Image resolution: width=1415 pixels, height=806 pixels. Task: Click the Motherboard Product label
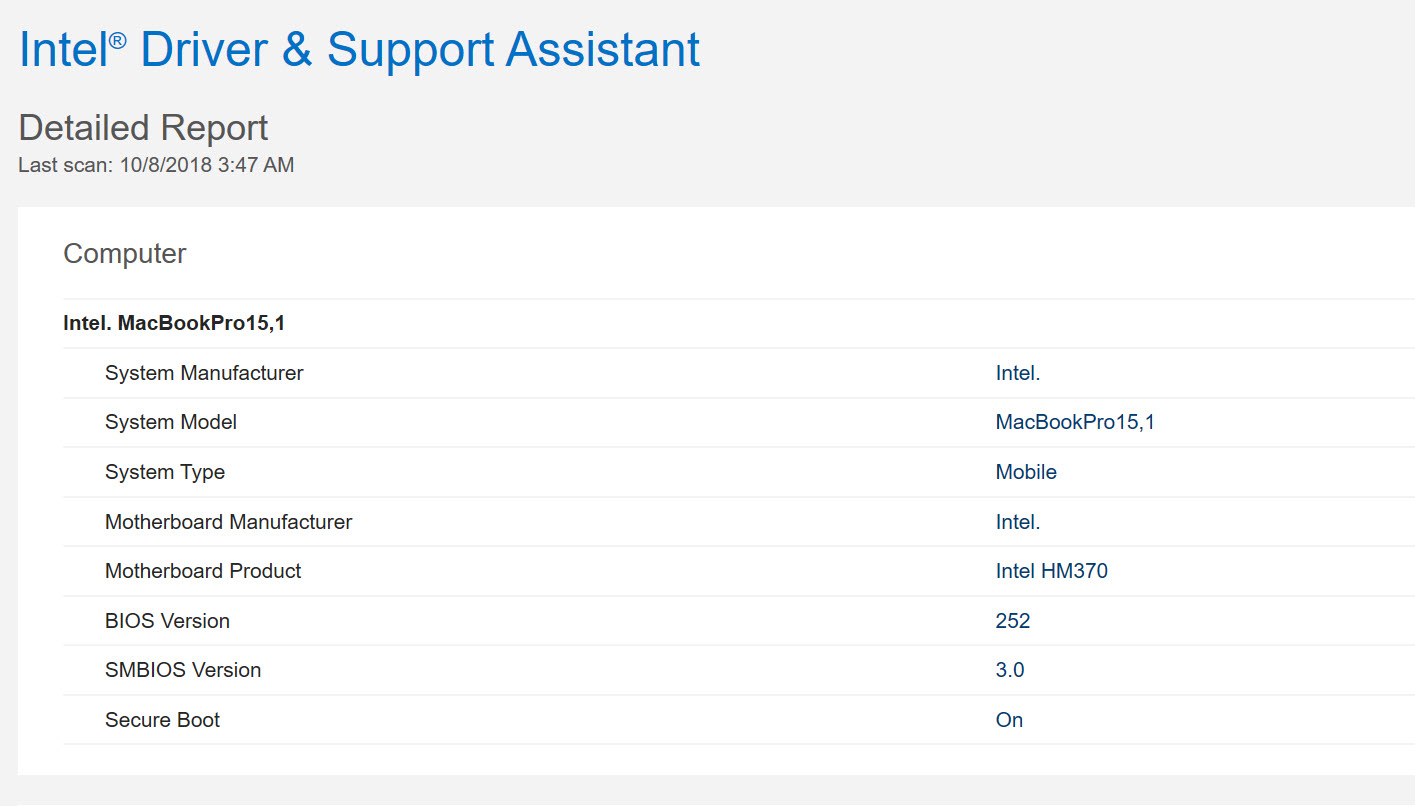click(x=203, y=571)
